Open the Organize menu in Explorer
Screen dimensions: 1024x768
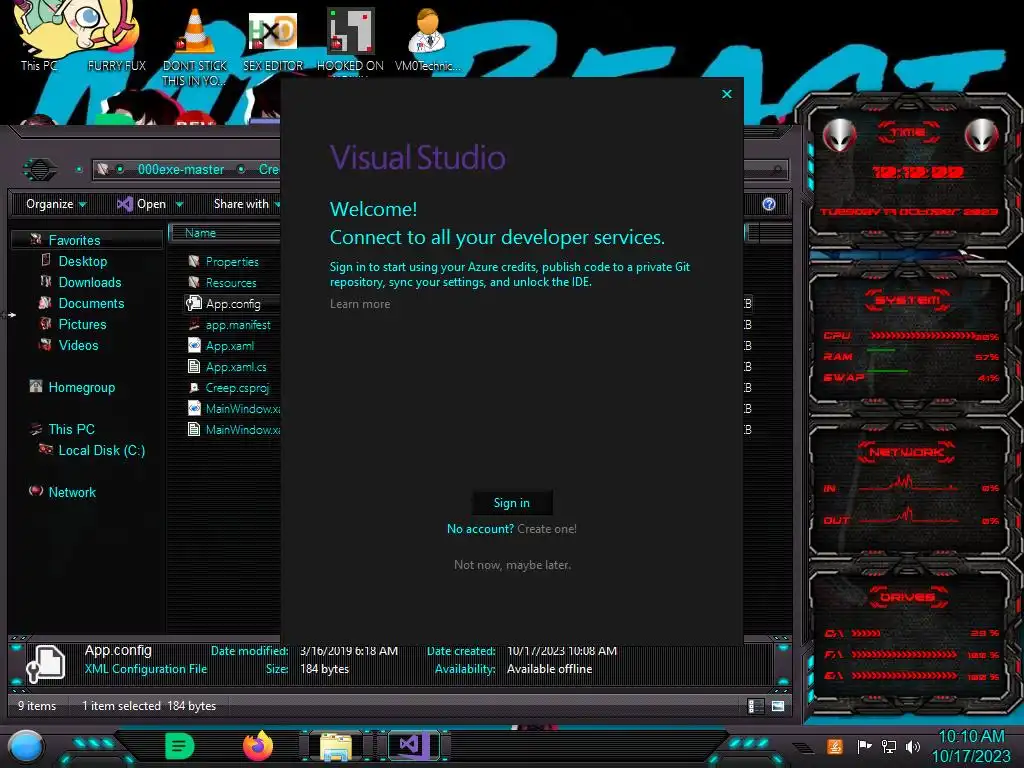[56, 204]
